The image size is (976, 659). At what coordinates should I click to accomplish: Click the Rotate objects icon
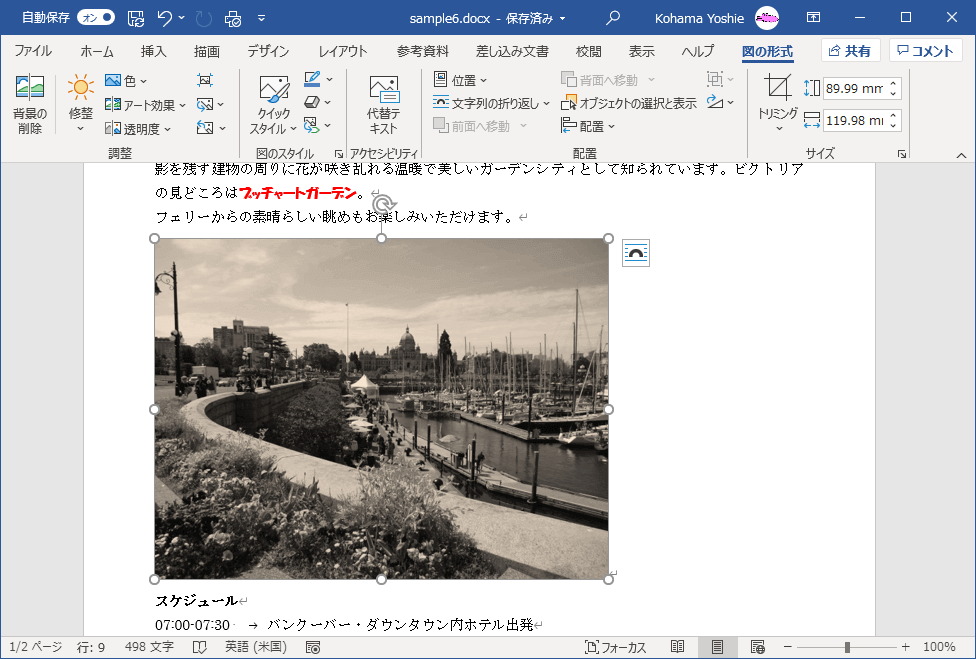tap(715, 102)
